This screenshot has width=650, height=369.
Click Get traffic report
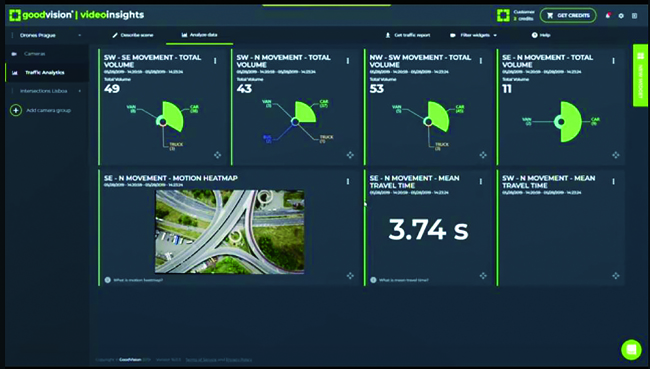click(x=408, y=35)
